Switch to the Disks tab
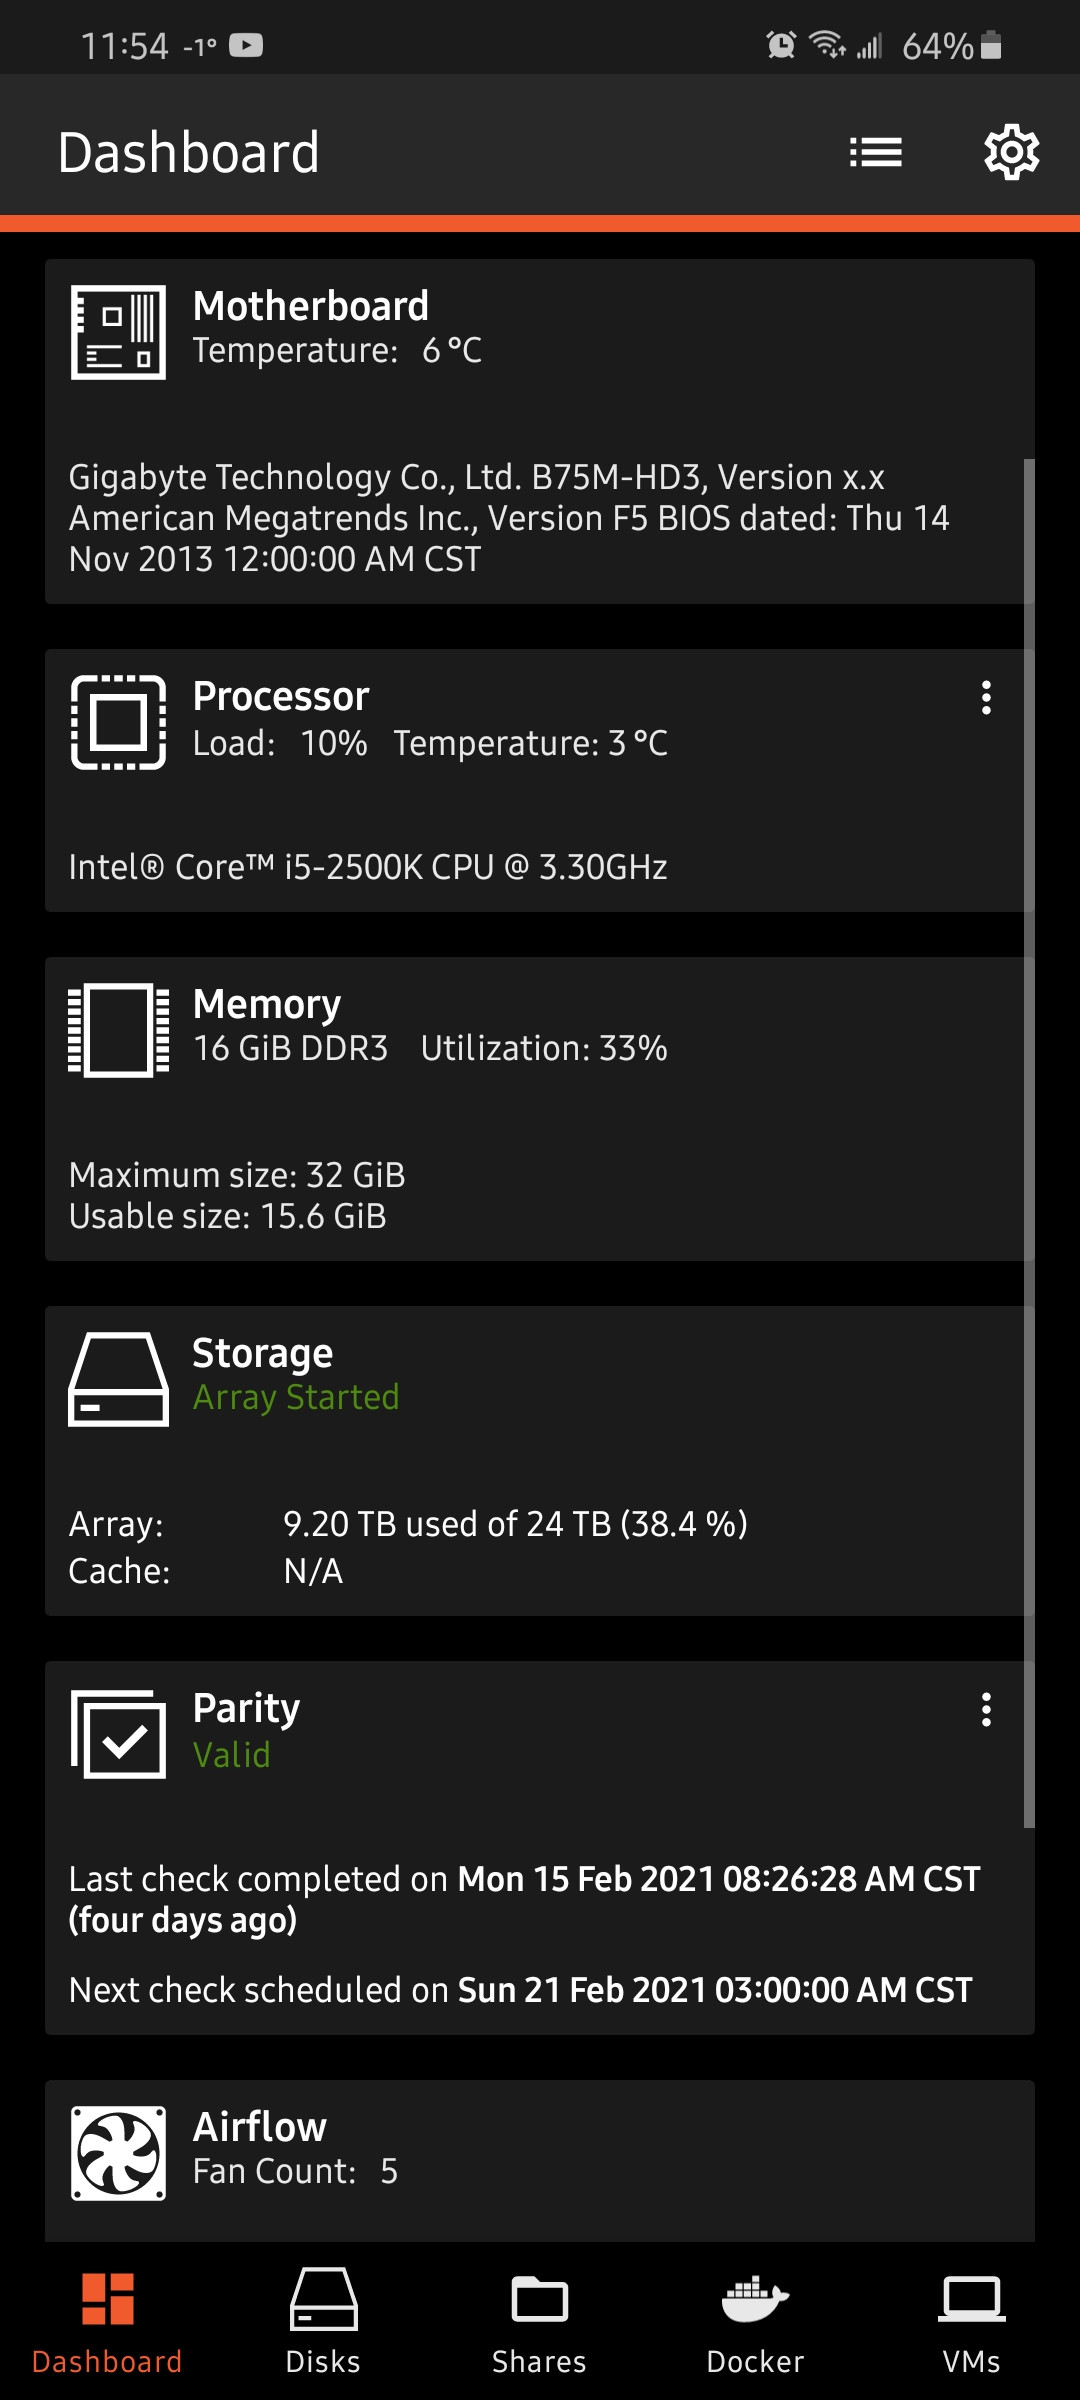 pyautogui.click(x=323, y=2320)
